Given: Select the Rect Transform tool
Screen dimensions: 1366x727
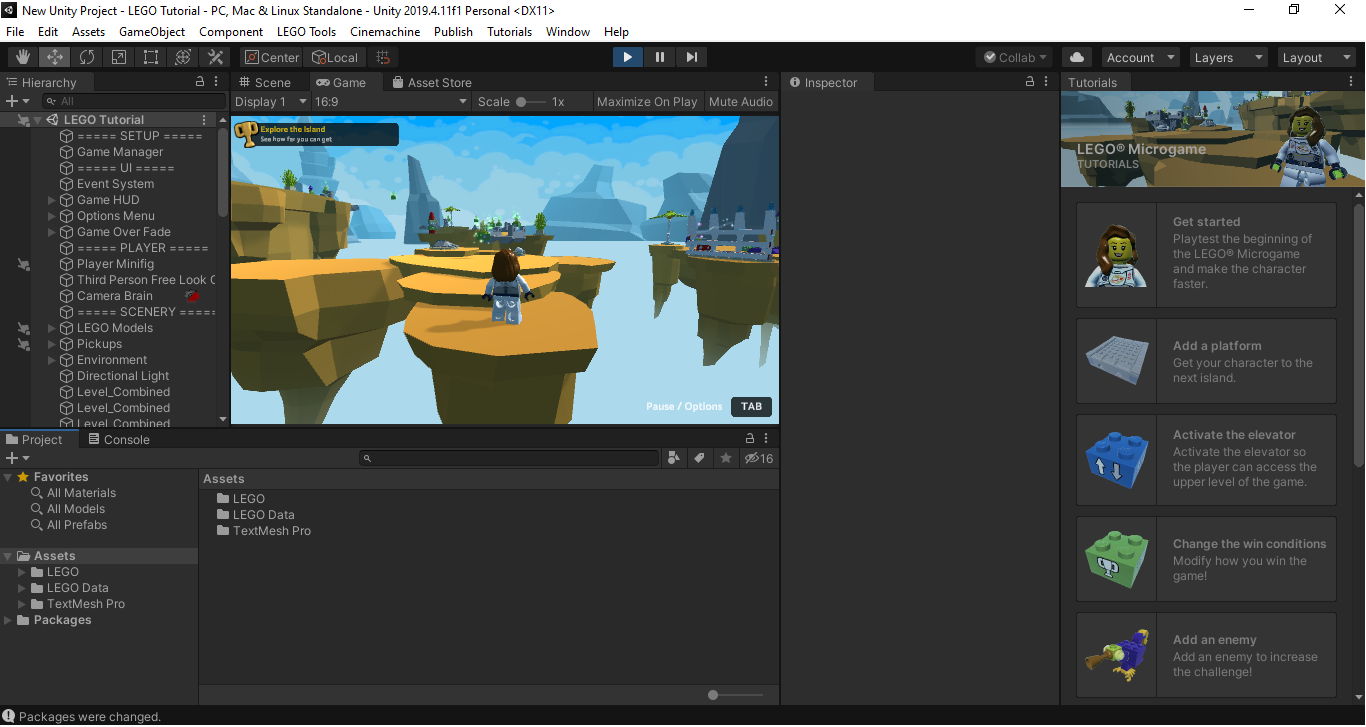Looking at the screenshot, I should (x=150, y=57).
